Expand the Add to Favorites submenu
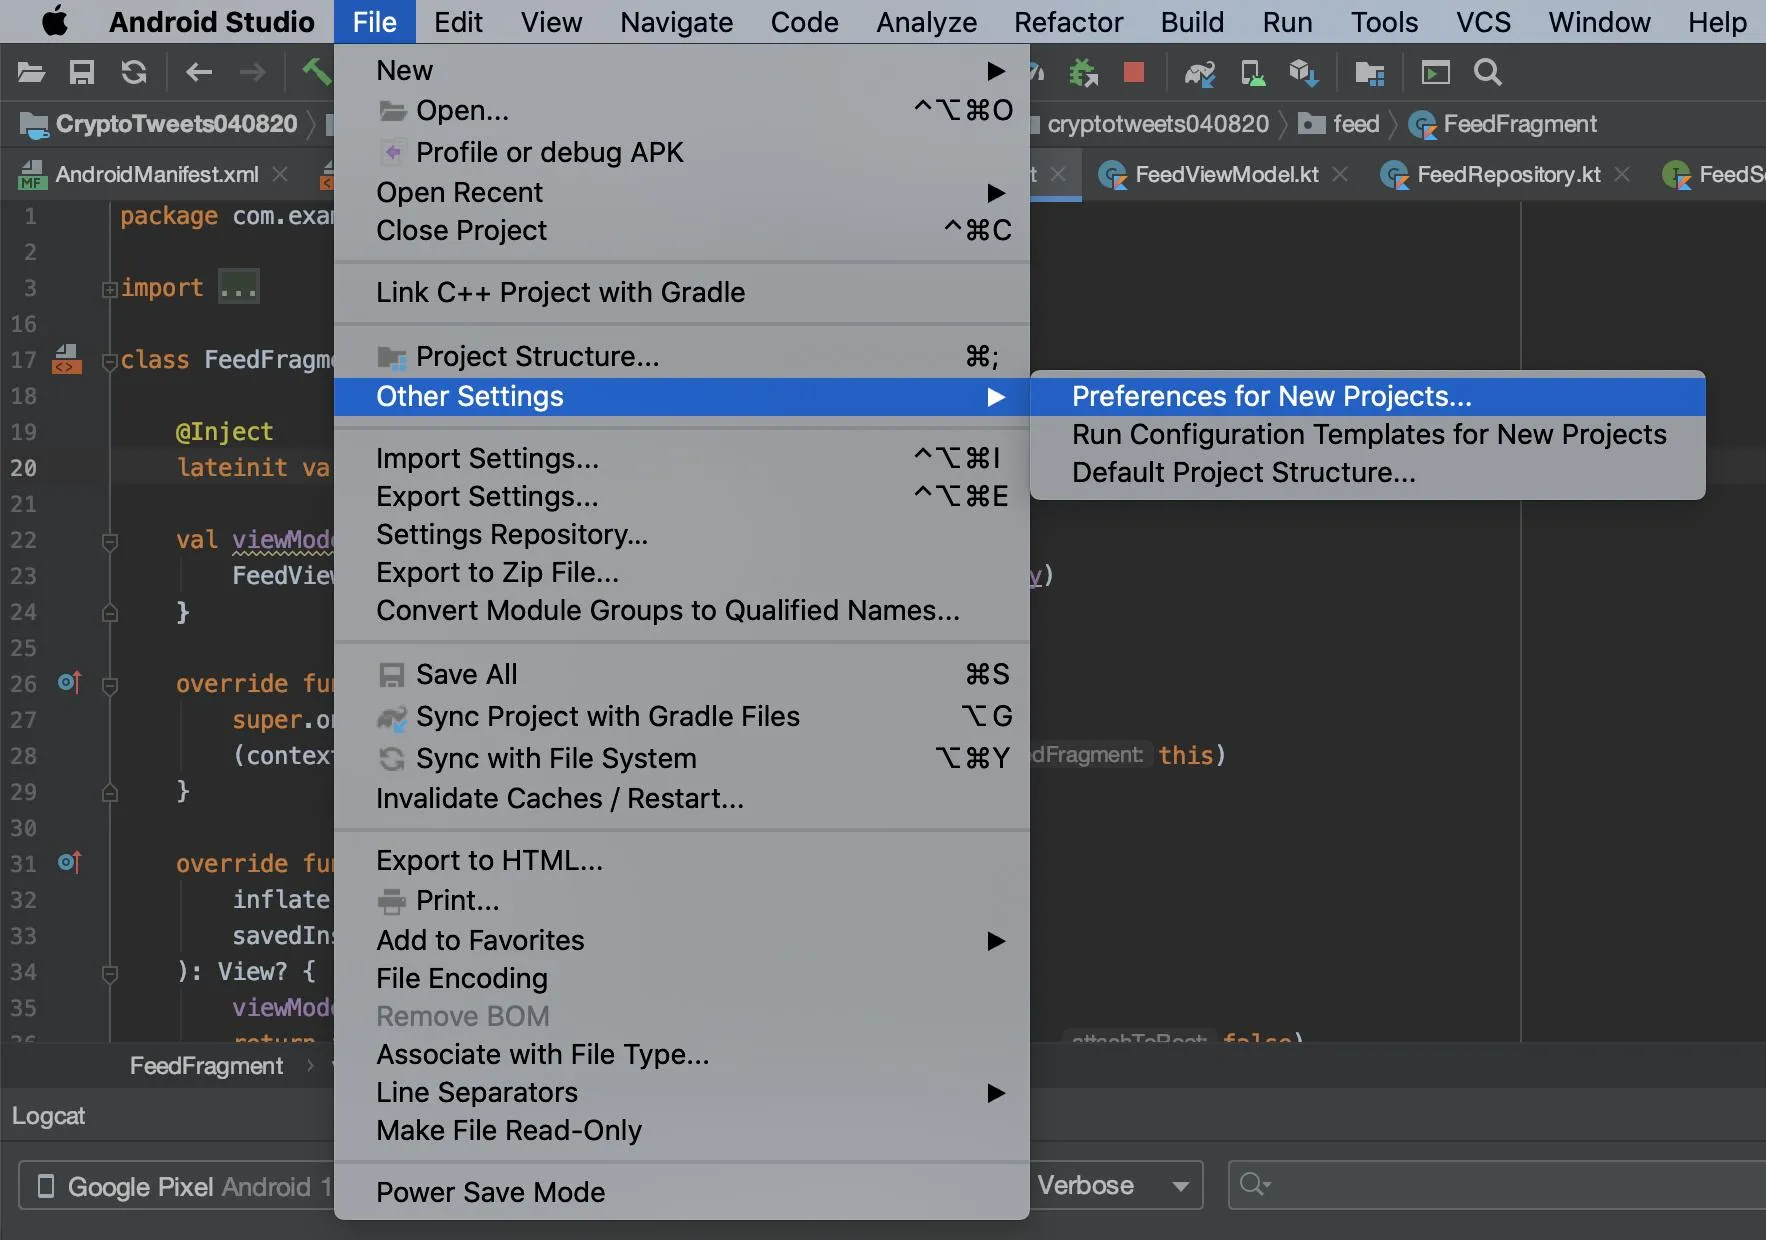This screenshot has width=1766, height=1240. (x=682, y=940)
